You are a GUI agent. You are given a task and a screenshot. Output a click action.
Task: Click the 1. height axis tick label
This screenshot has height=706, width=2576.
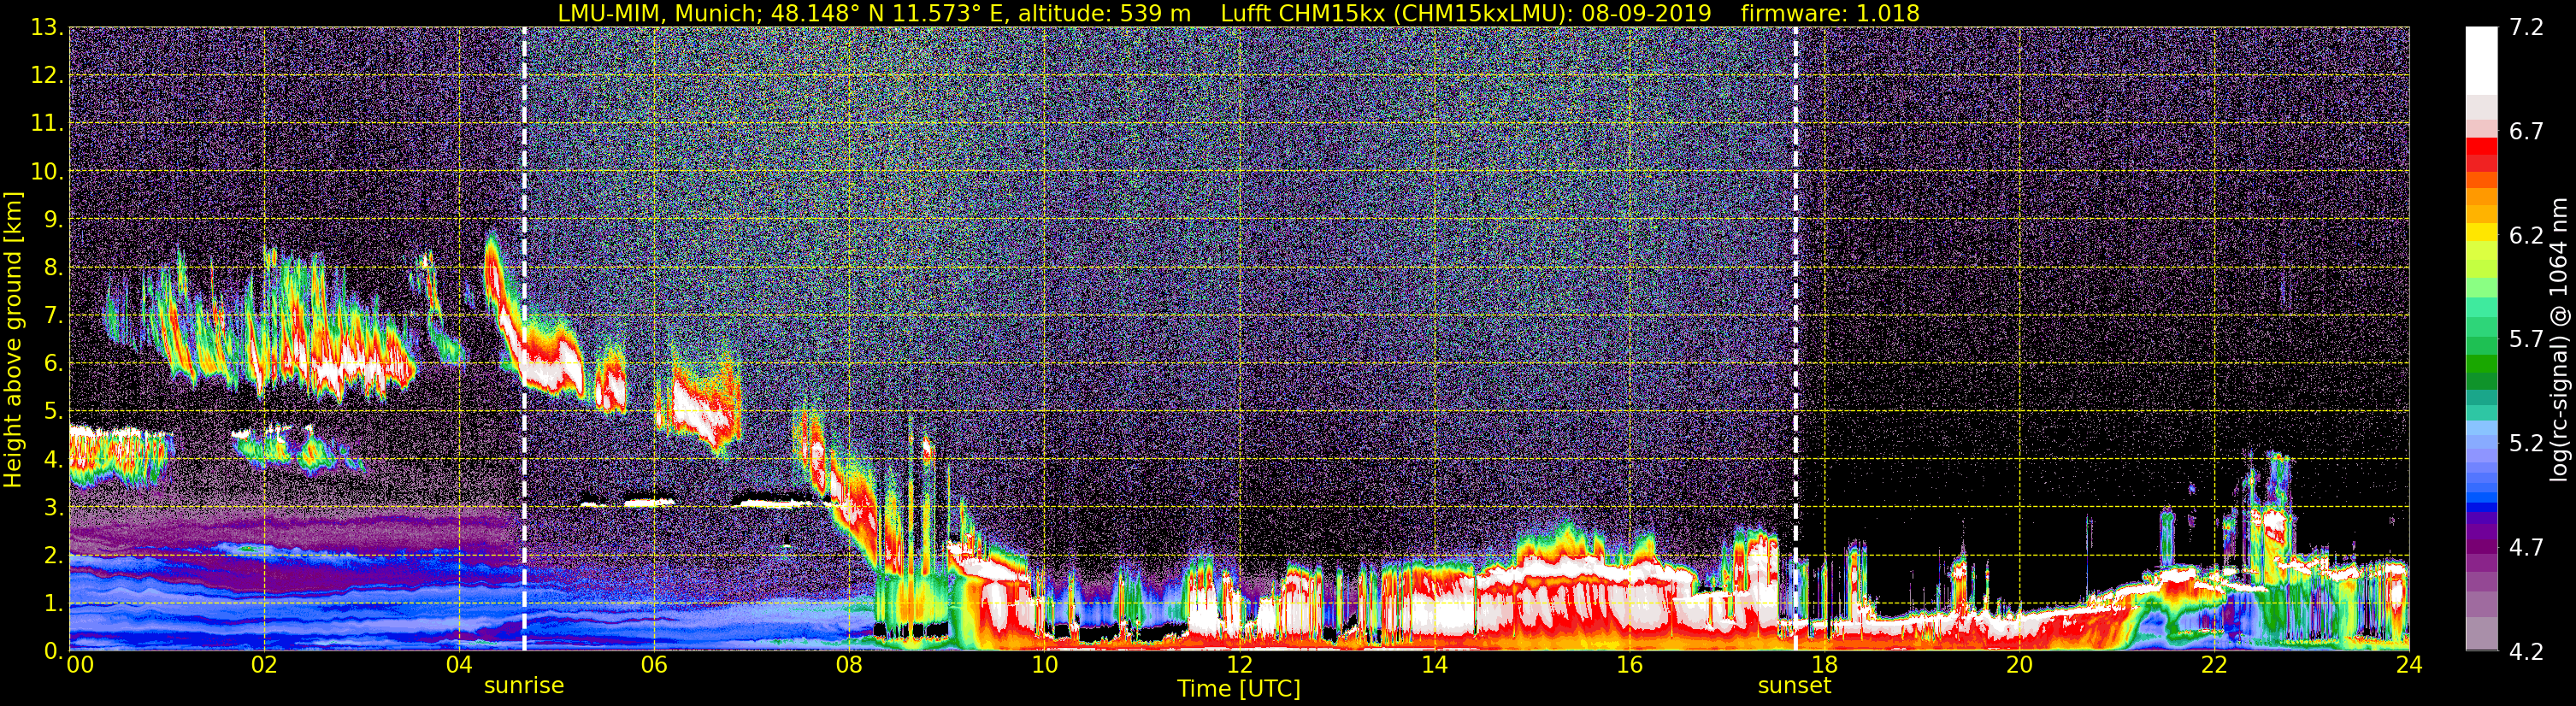coord(54,604)
